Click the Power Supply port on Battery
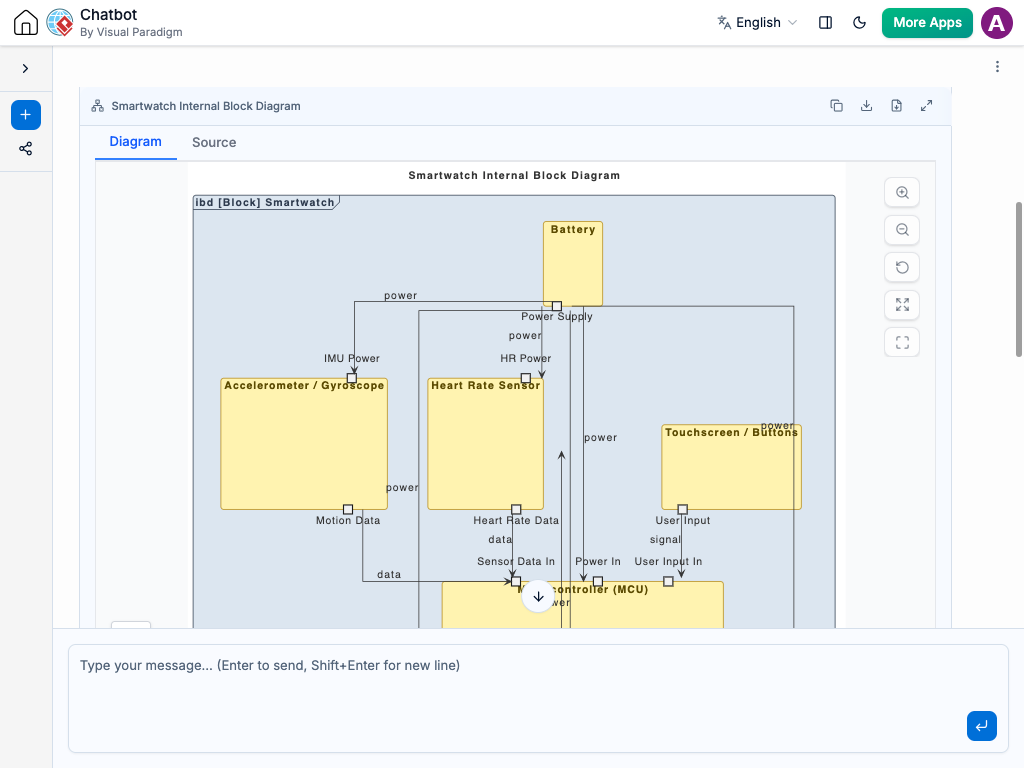 pyautogui.click(x=556, y=306)
